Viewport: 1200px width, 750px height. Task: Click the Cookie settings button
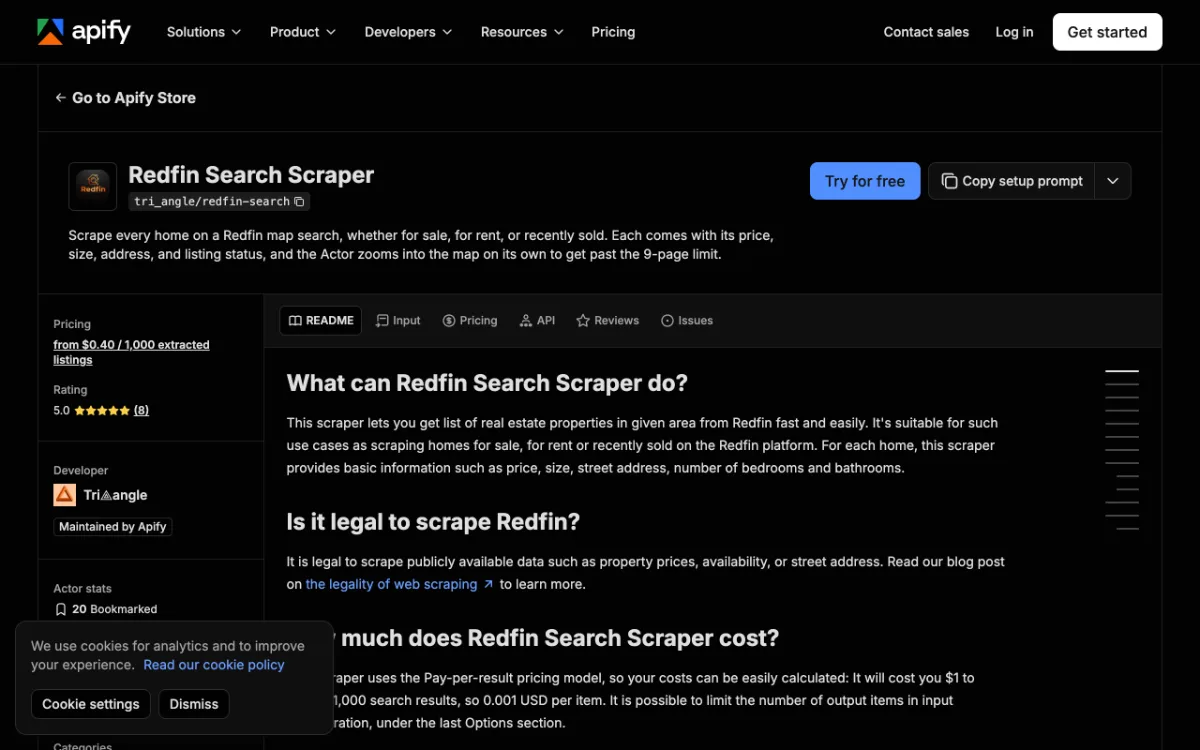tap(91, 704)
